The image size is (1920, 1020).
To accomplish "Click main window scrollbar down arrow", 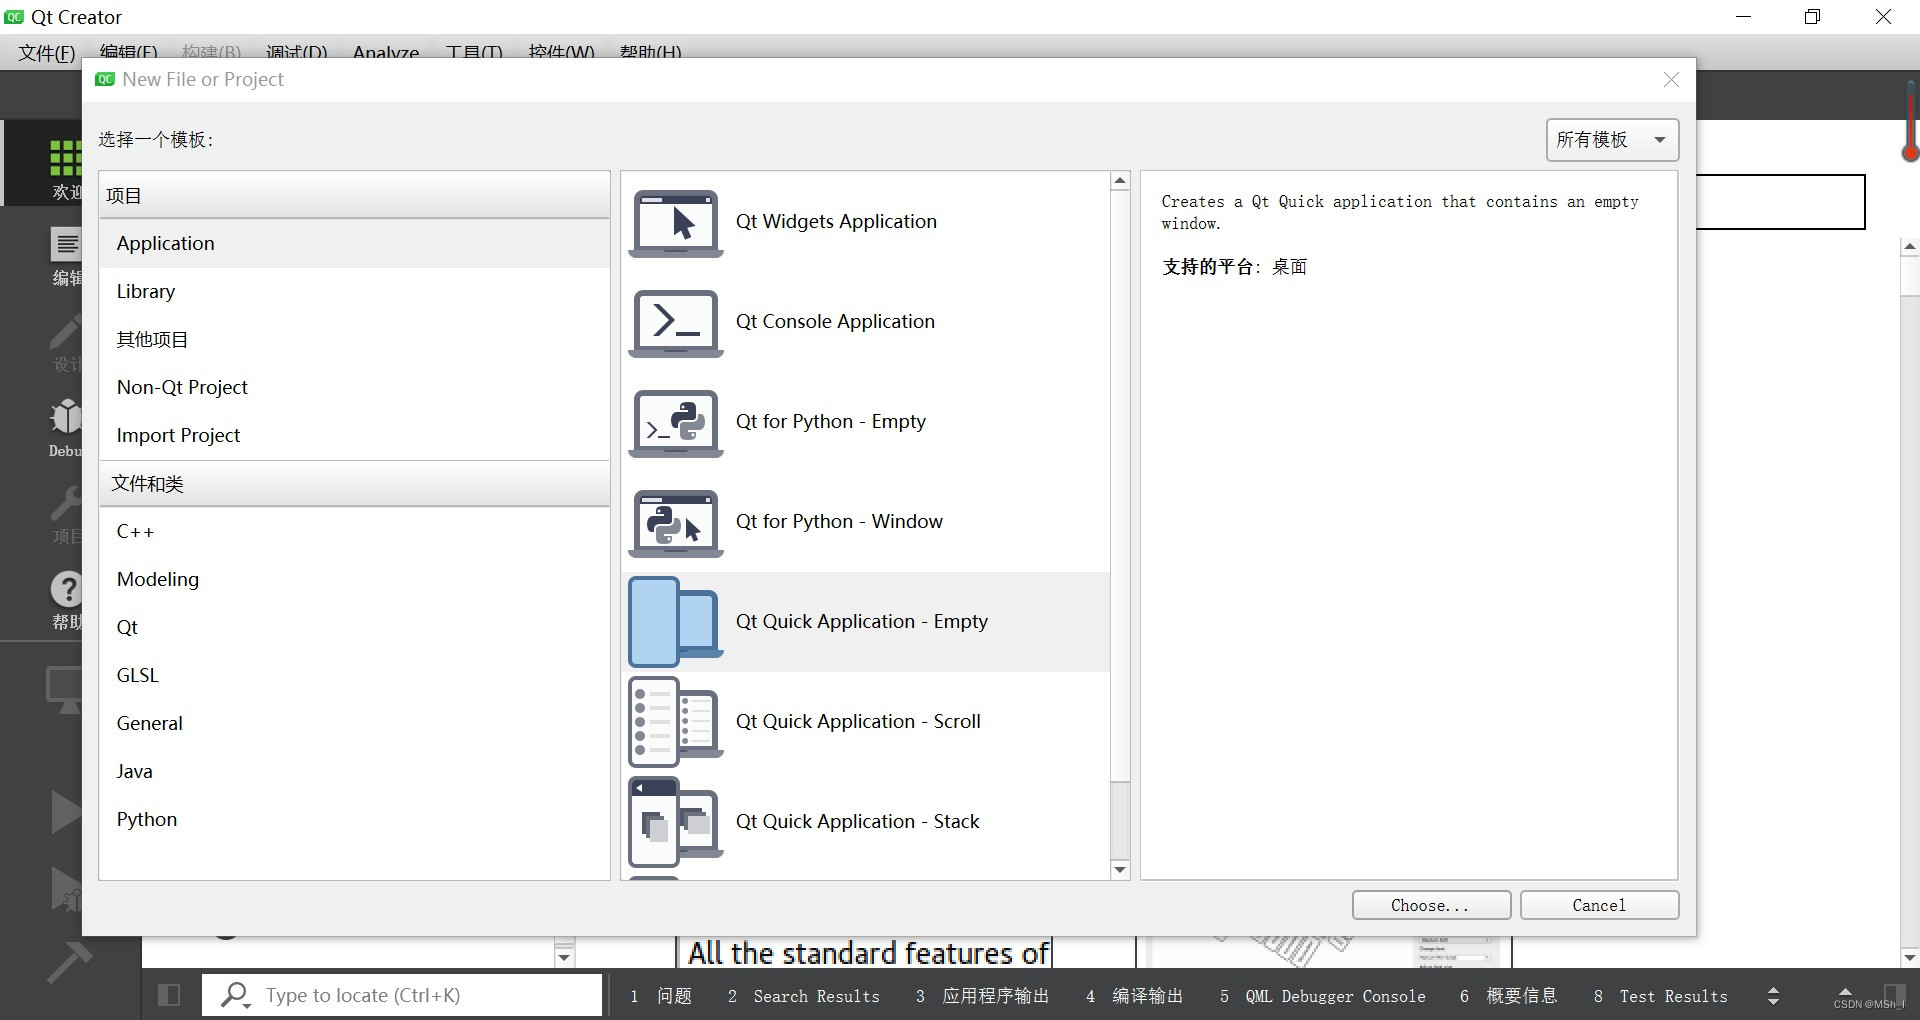I will pyautogui.click(x=1910, y=957).
